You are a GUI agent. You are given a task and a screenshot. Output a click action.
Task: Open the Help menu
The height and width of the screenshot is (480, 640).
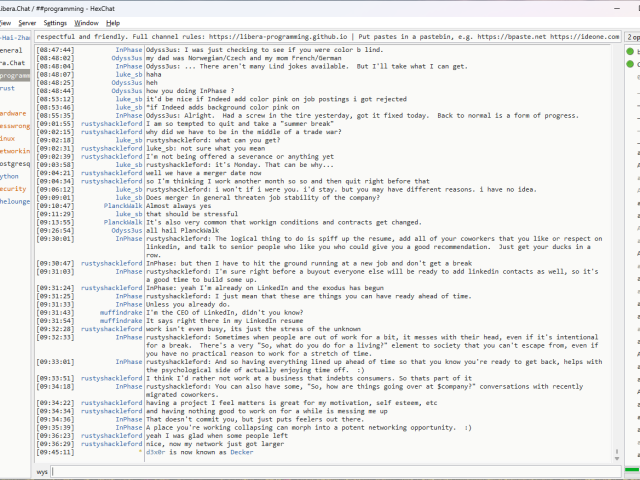tap(113, 22)
